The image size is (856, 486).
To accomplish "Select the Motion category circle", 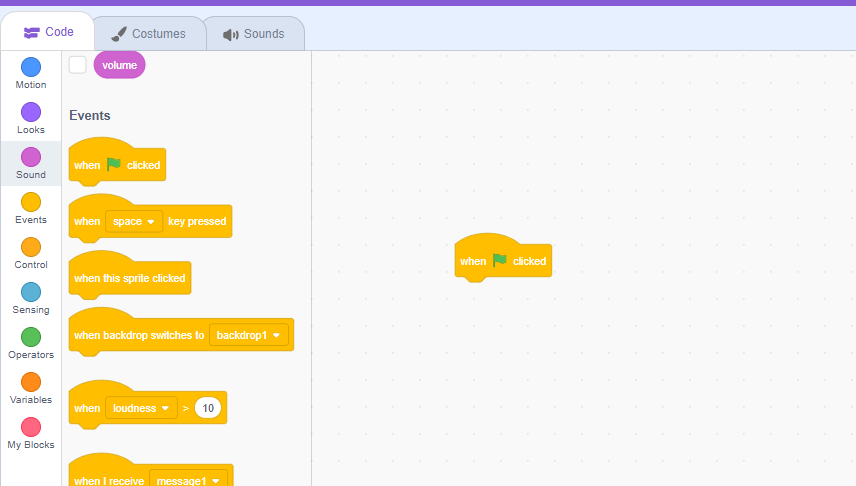I will click(31, 68).
